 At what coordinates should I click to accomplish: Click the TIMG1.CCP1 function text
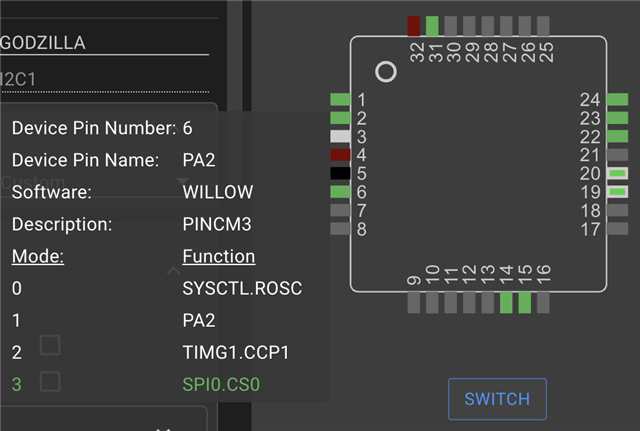(236, 352)
